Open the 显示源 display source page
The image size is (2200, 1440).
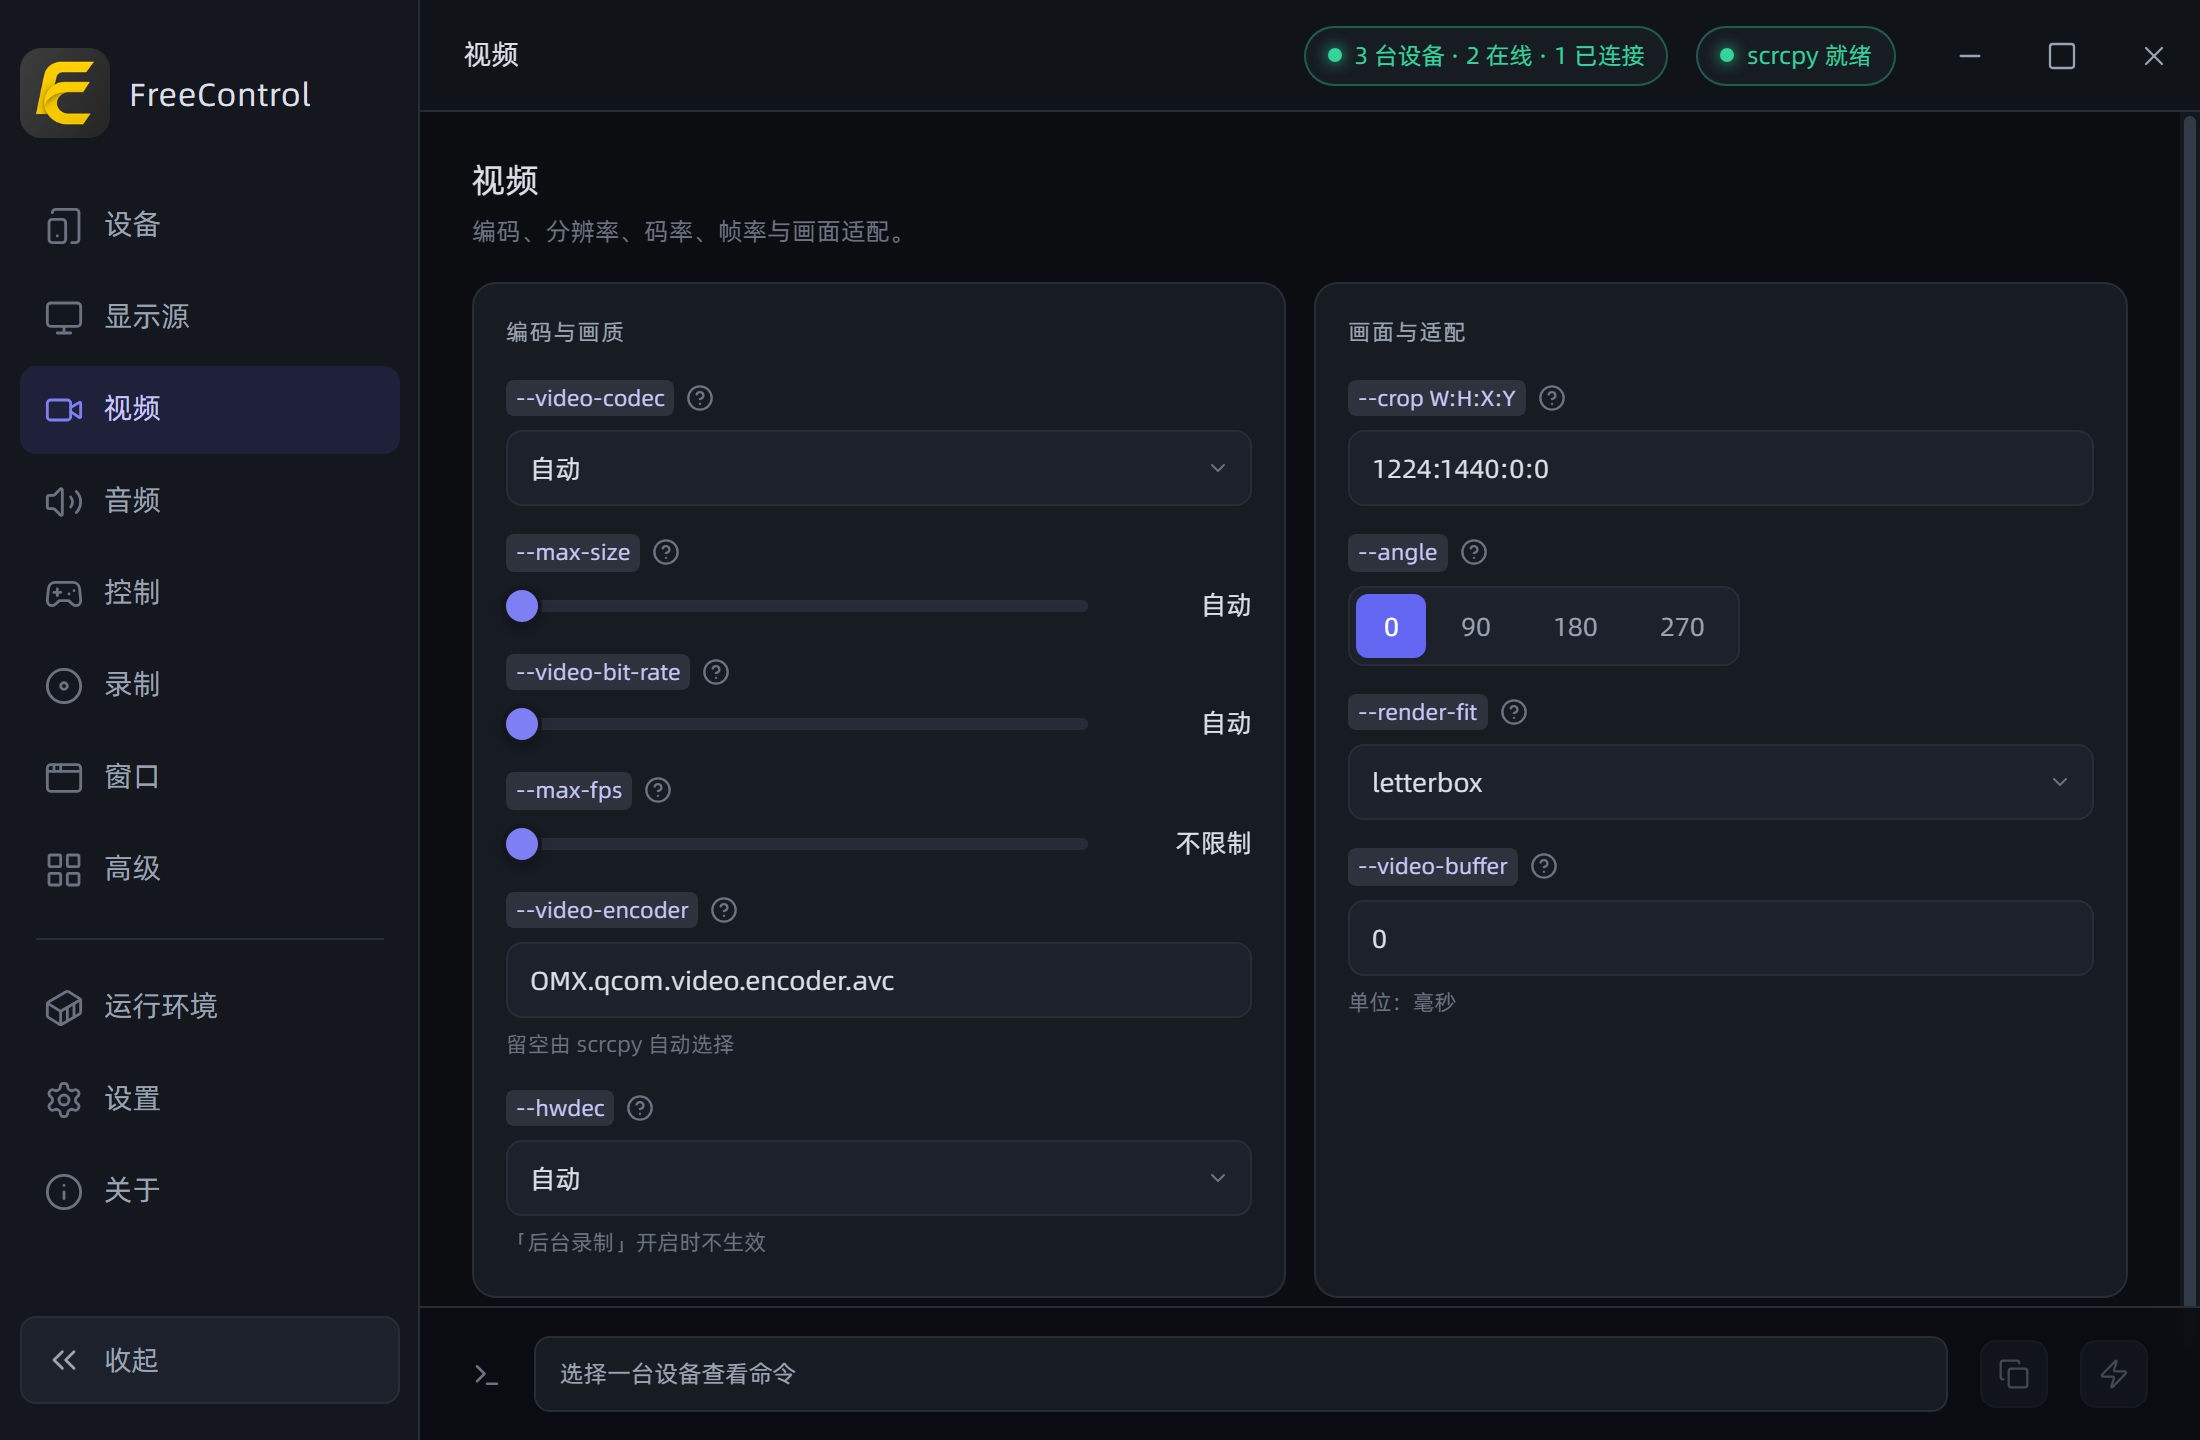tap(210, 317)
